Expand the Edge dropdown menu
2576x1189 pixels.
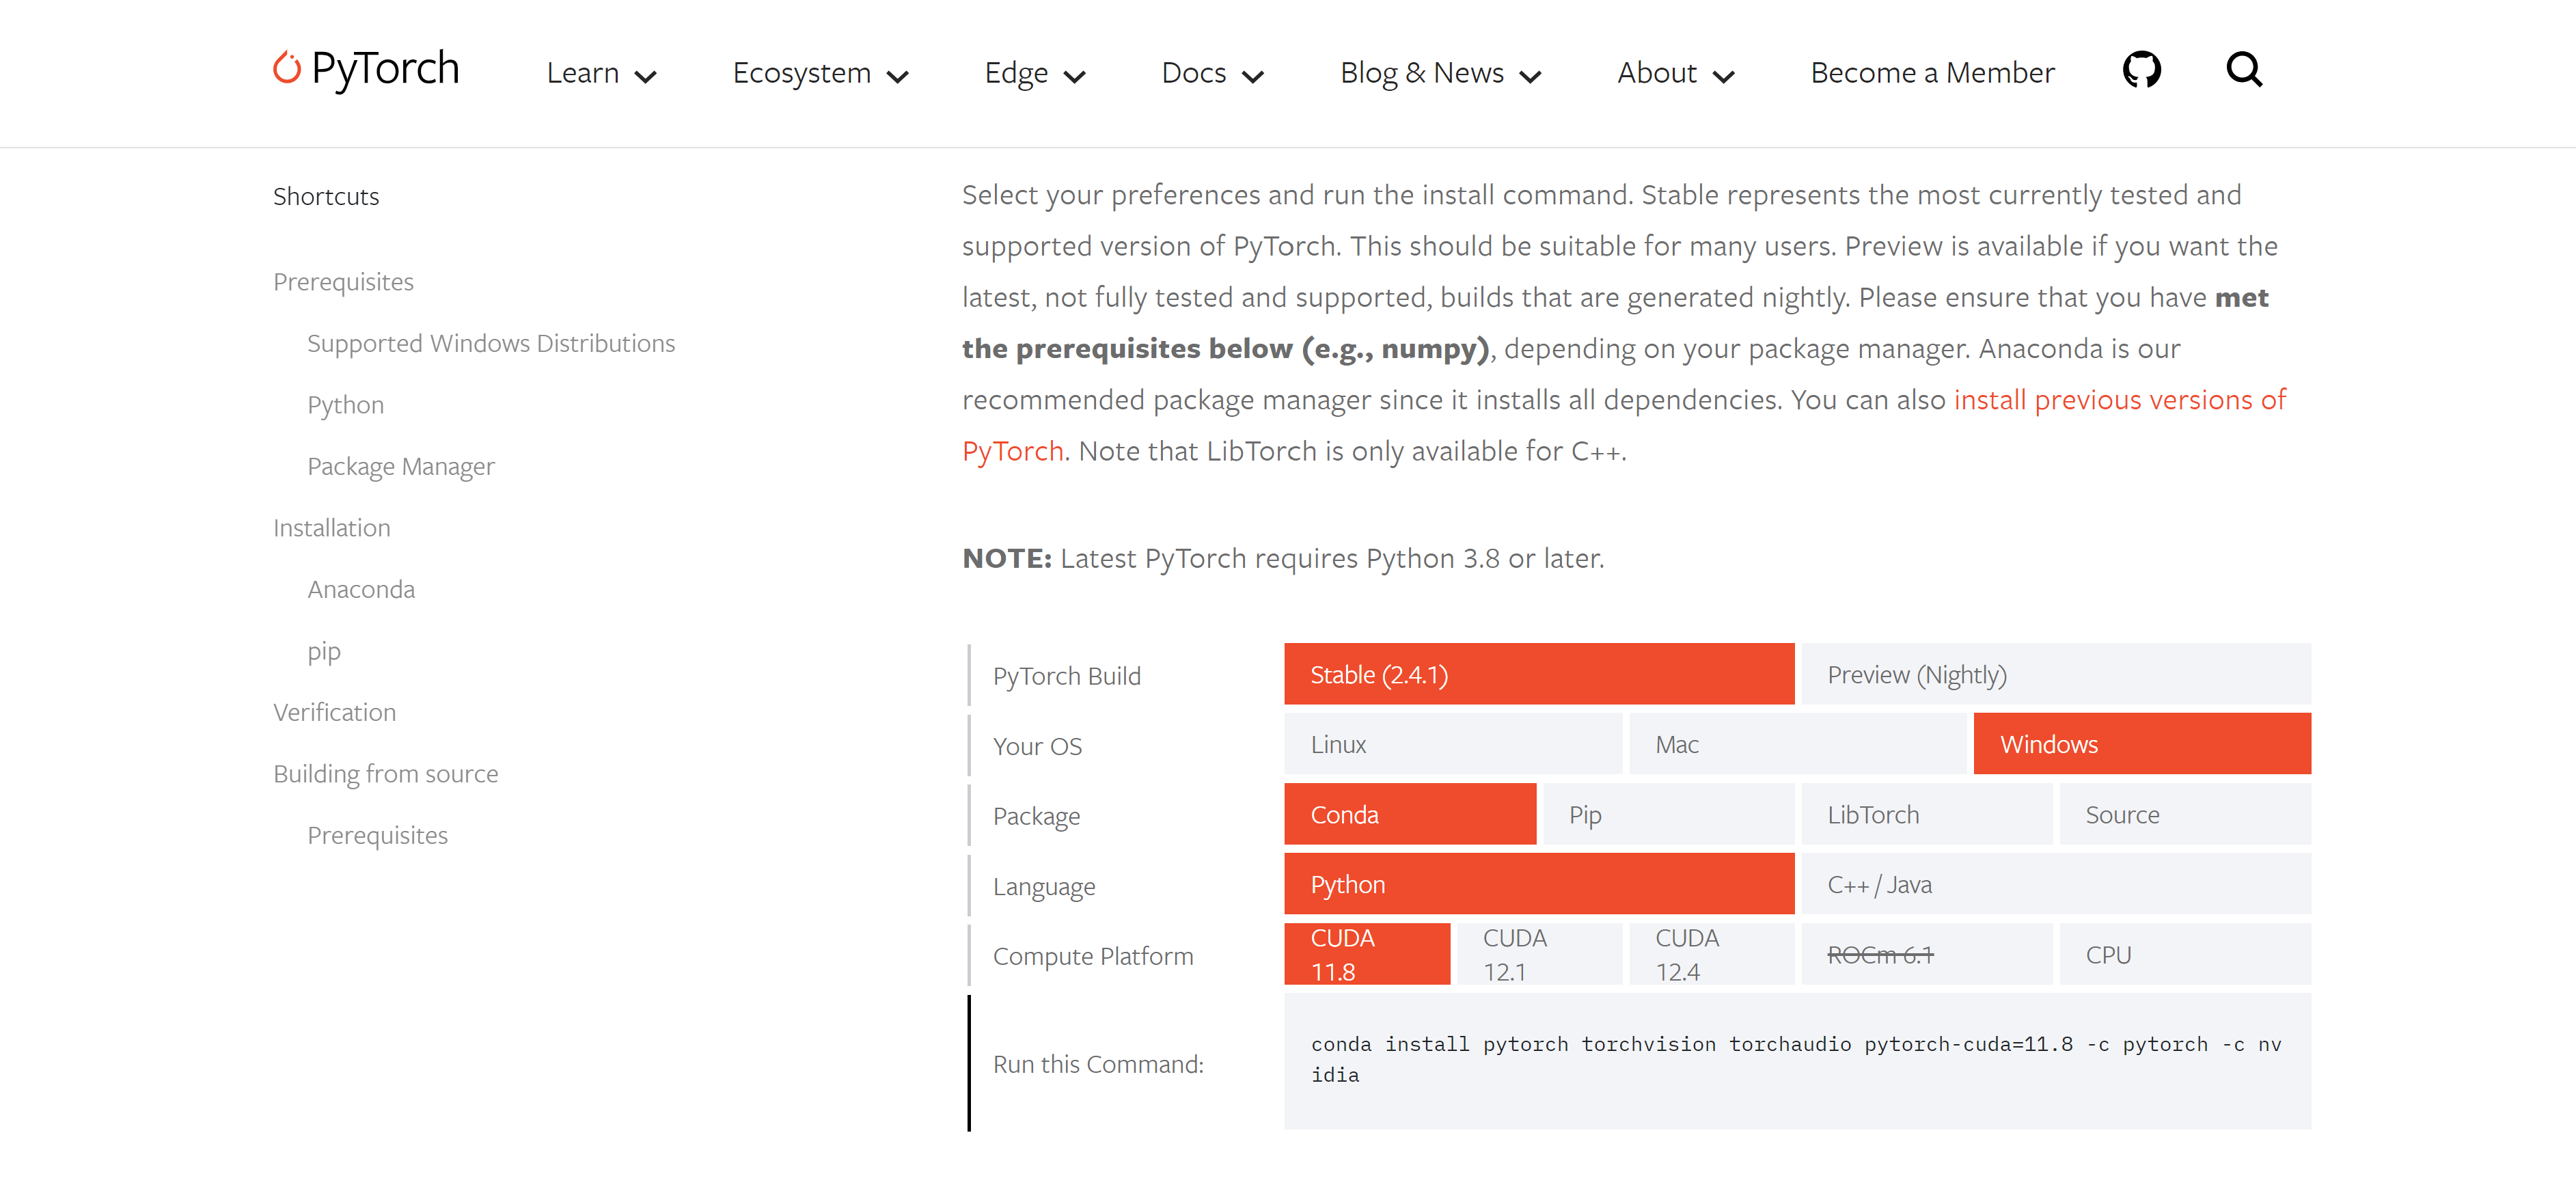tap(1034, 73)
